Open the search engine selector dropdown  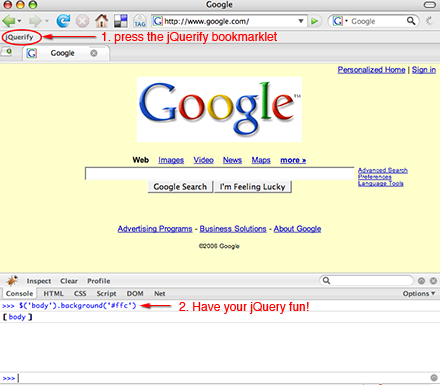pos(340,21)
